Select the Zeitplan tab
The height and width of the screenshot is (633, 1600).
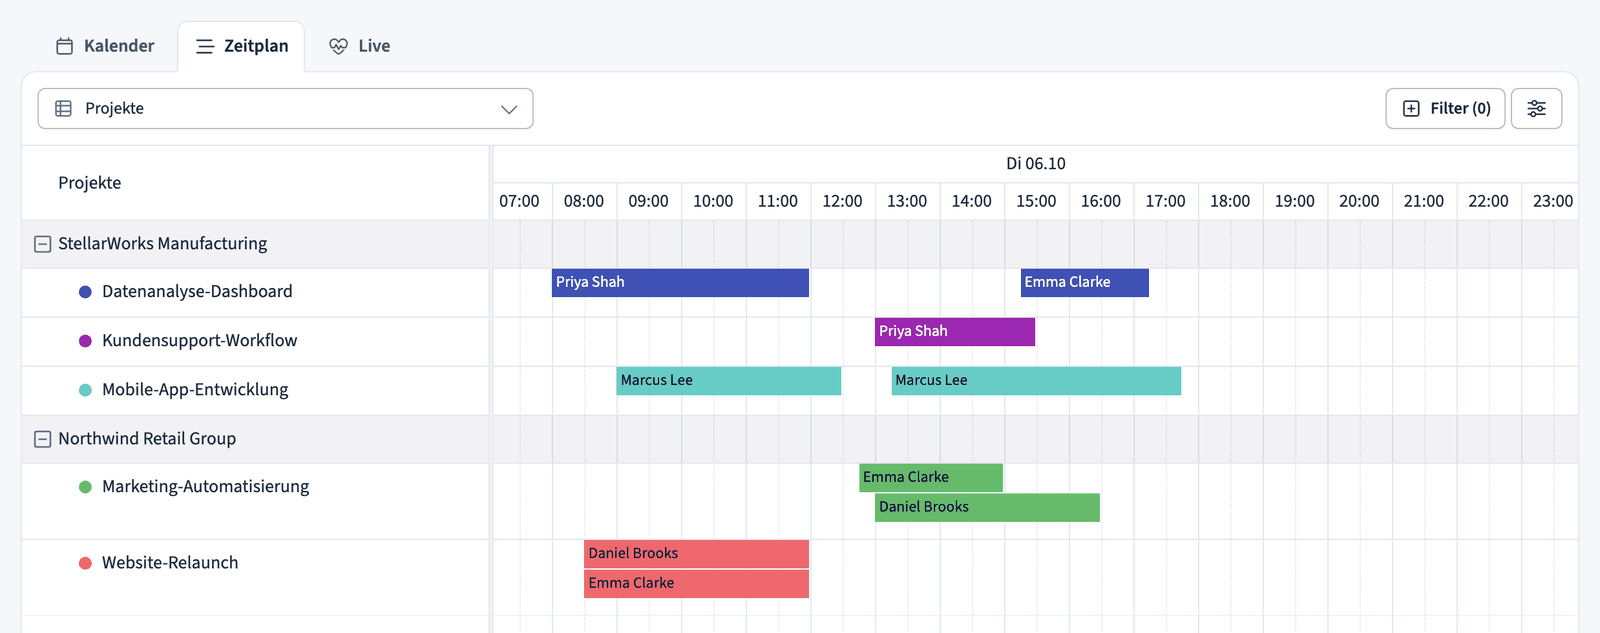[241, 46]
